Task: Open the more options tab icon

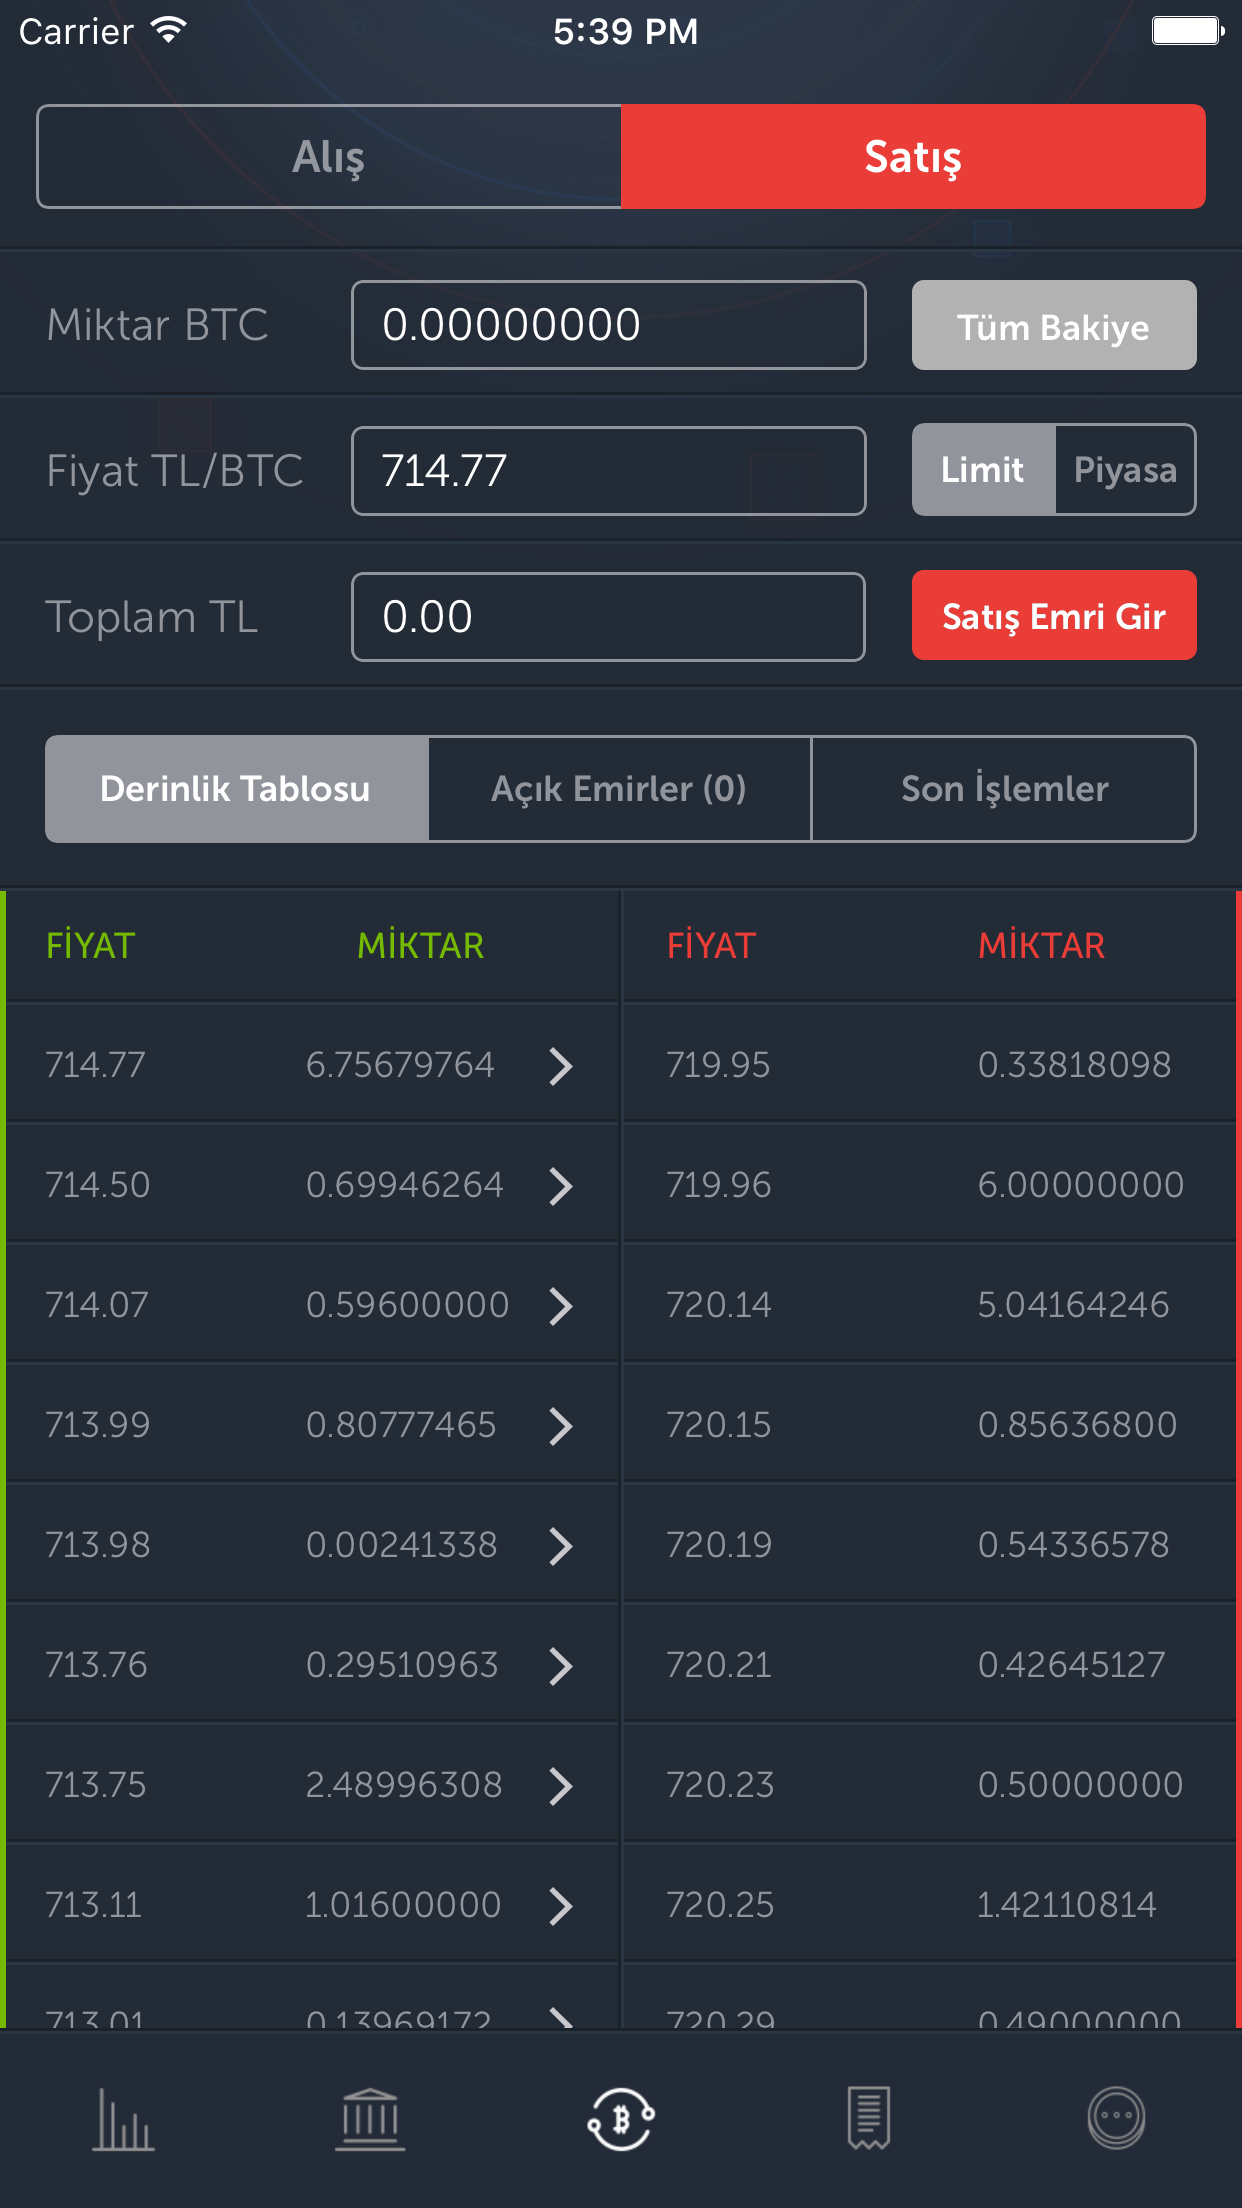Action: tap(1117, 2118)
